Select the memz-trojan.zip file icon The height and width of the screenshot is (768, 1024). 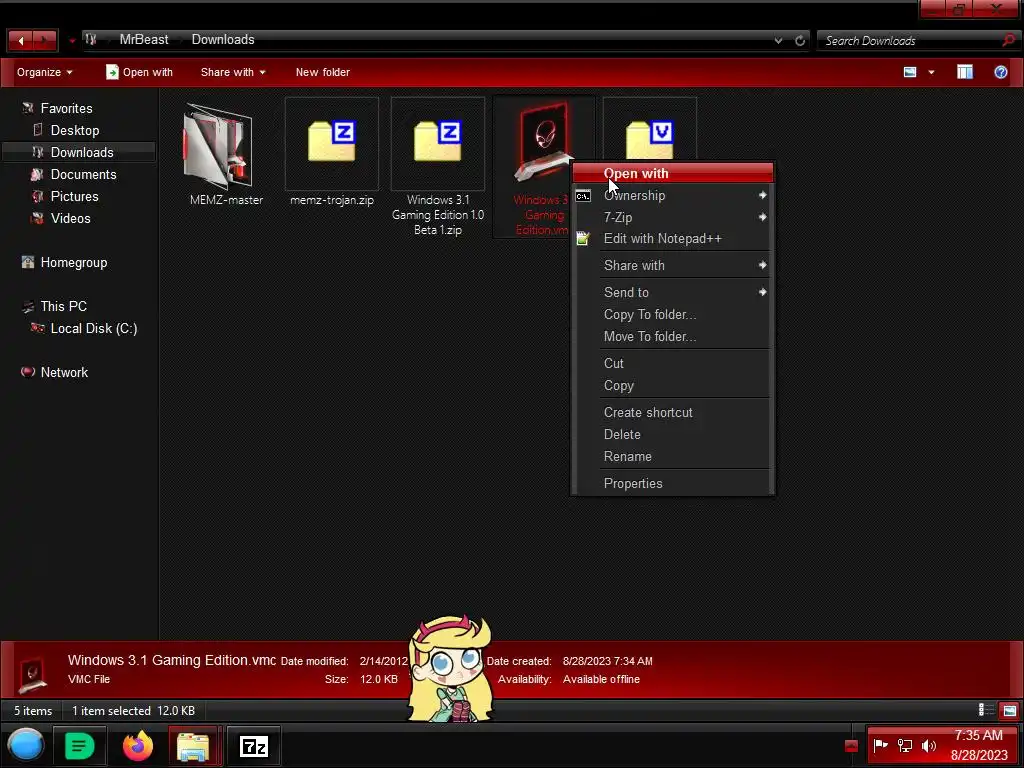pyautogui.click(x=332, y=144)
